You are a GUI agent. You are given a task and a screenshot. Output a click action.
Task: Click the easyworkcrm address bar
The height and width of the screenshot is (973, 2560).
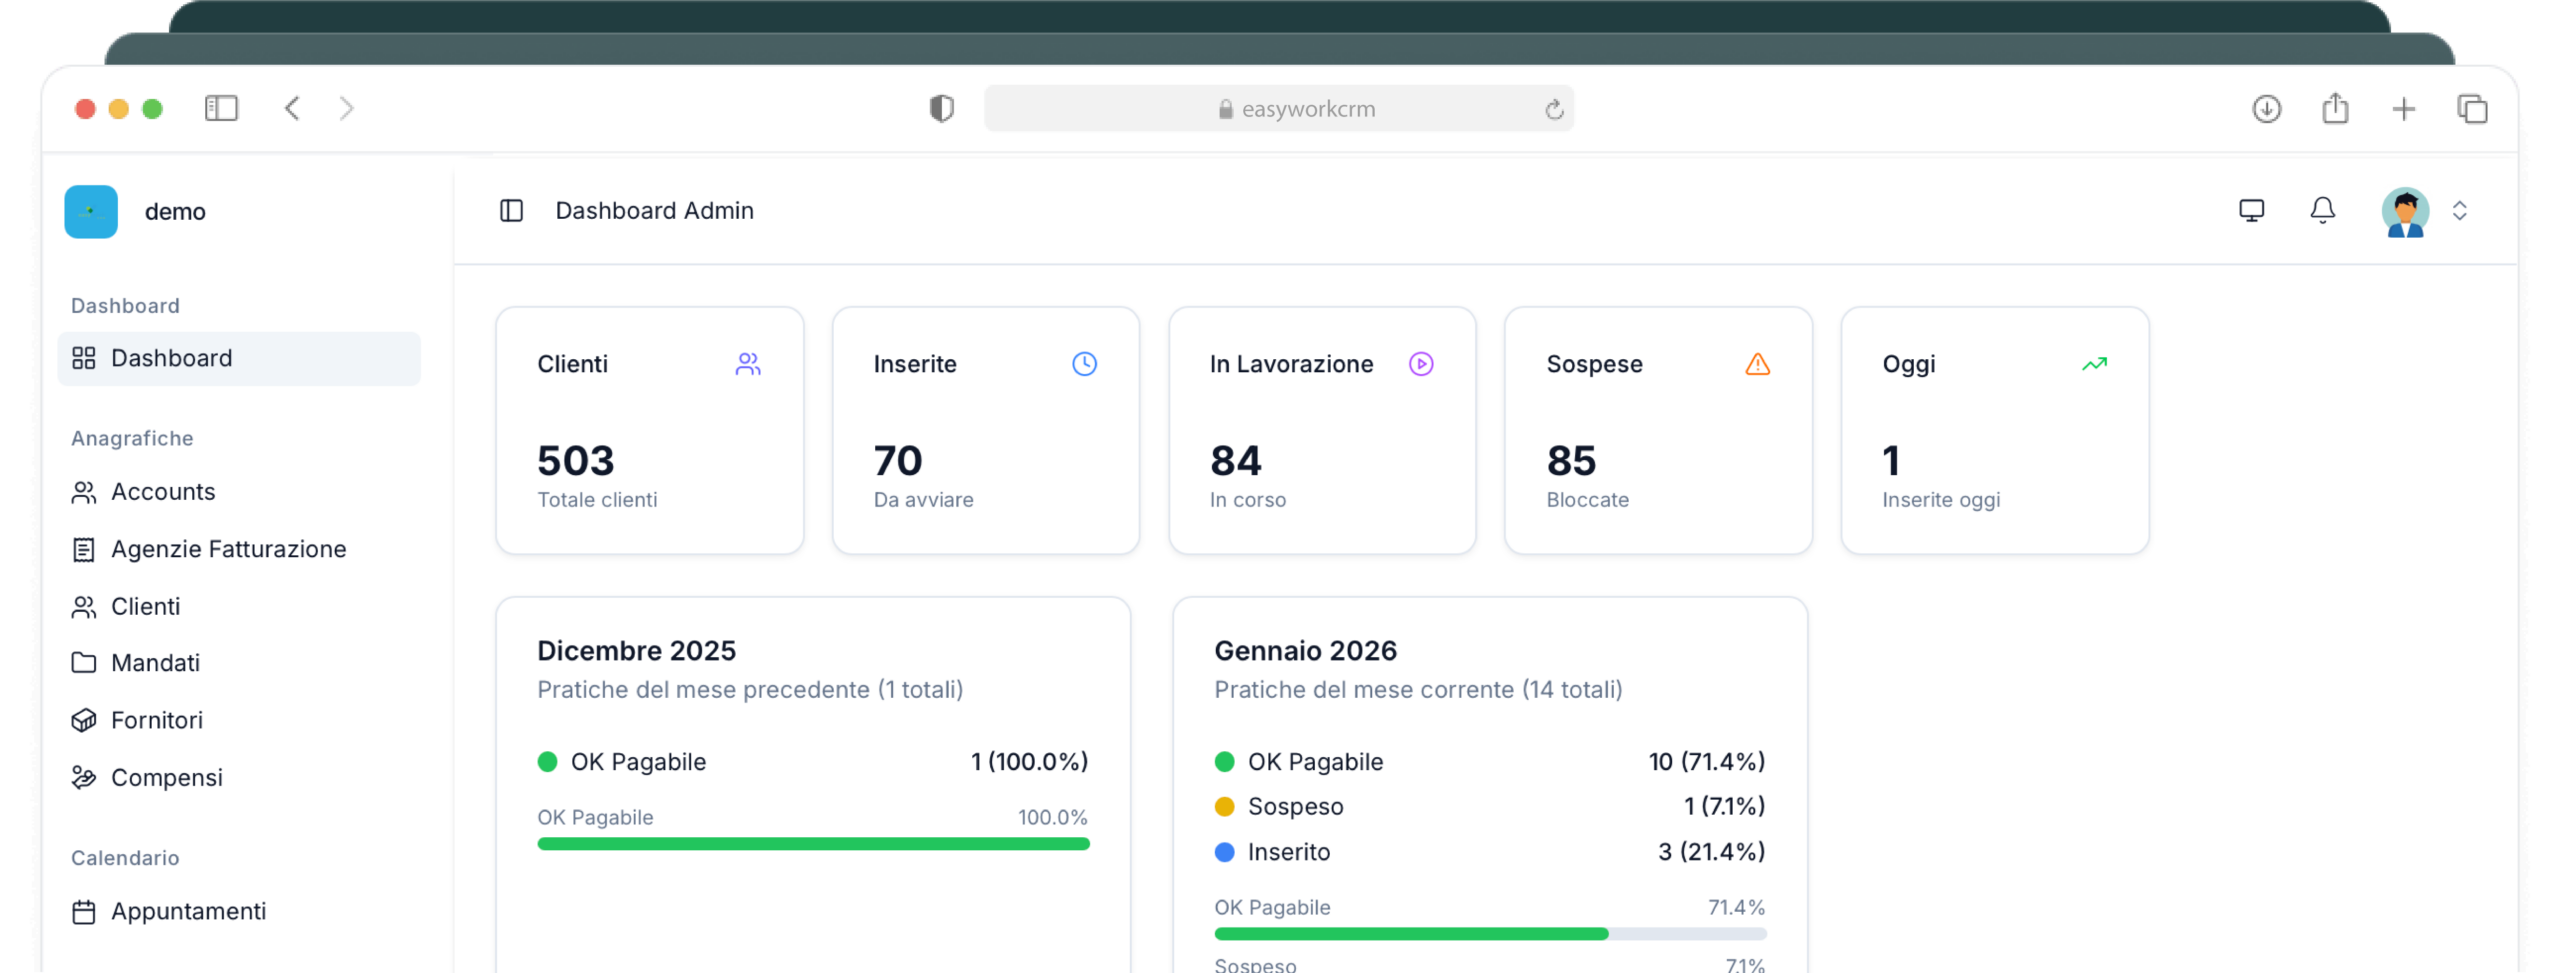[x=1278, y=109]
